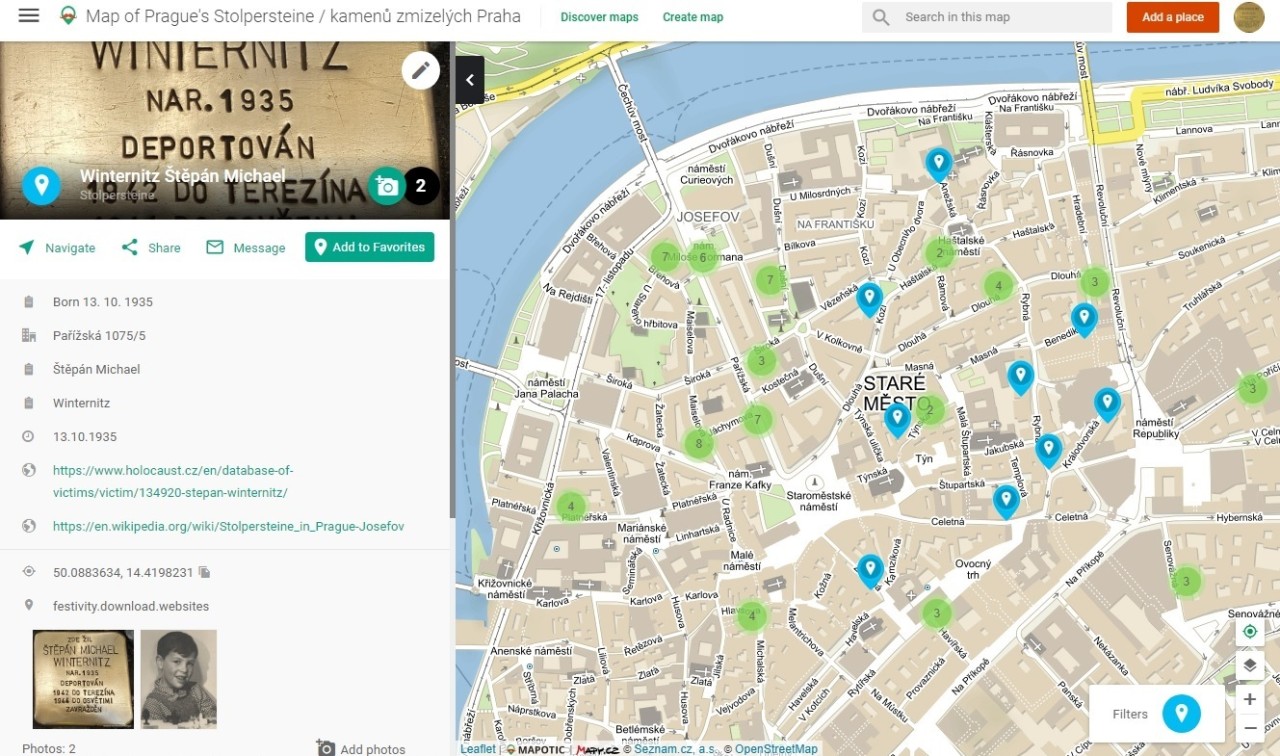Screen dimensions: 1280x756
Task: Select the map pin near Anežská
Action: [938, 164]
